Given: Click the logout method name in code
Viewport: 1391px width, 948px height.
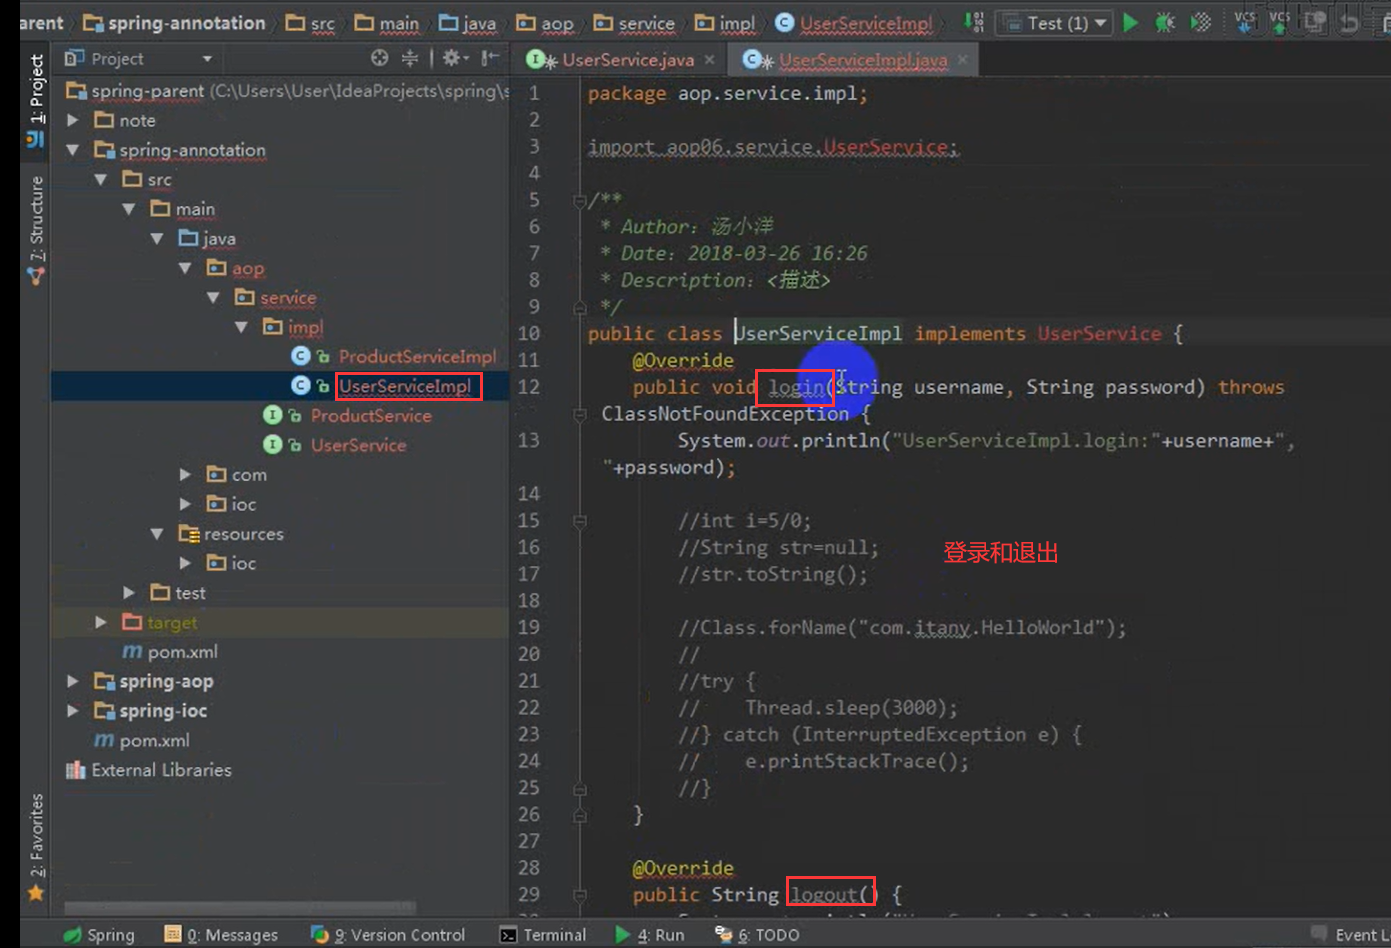Looking at the screenshot, I should pos(824,895).
